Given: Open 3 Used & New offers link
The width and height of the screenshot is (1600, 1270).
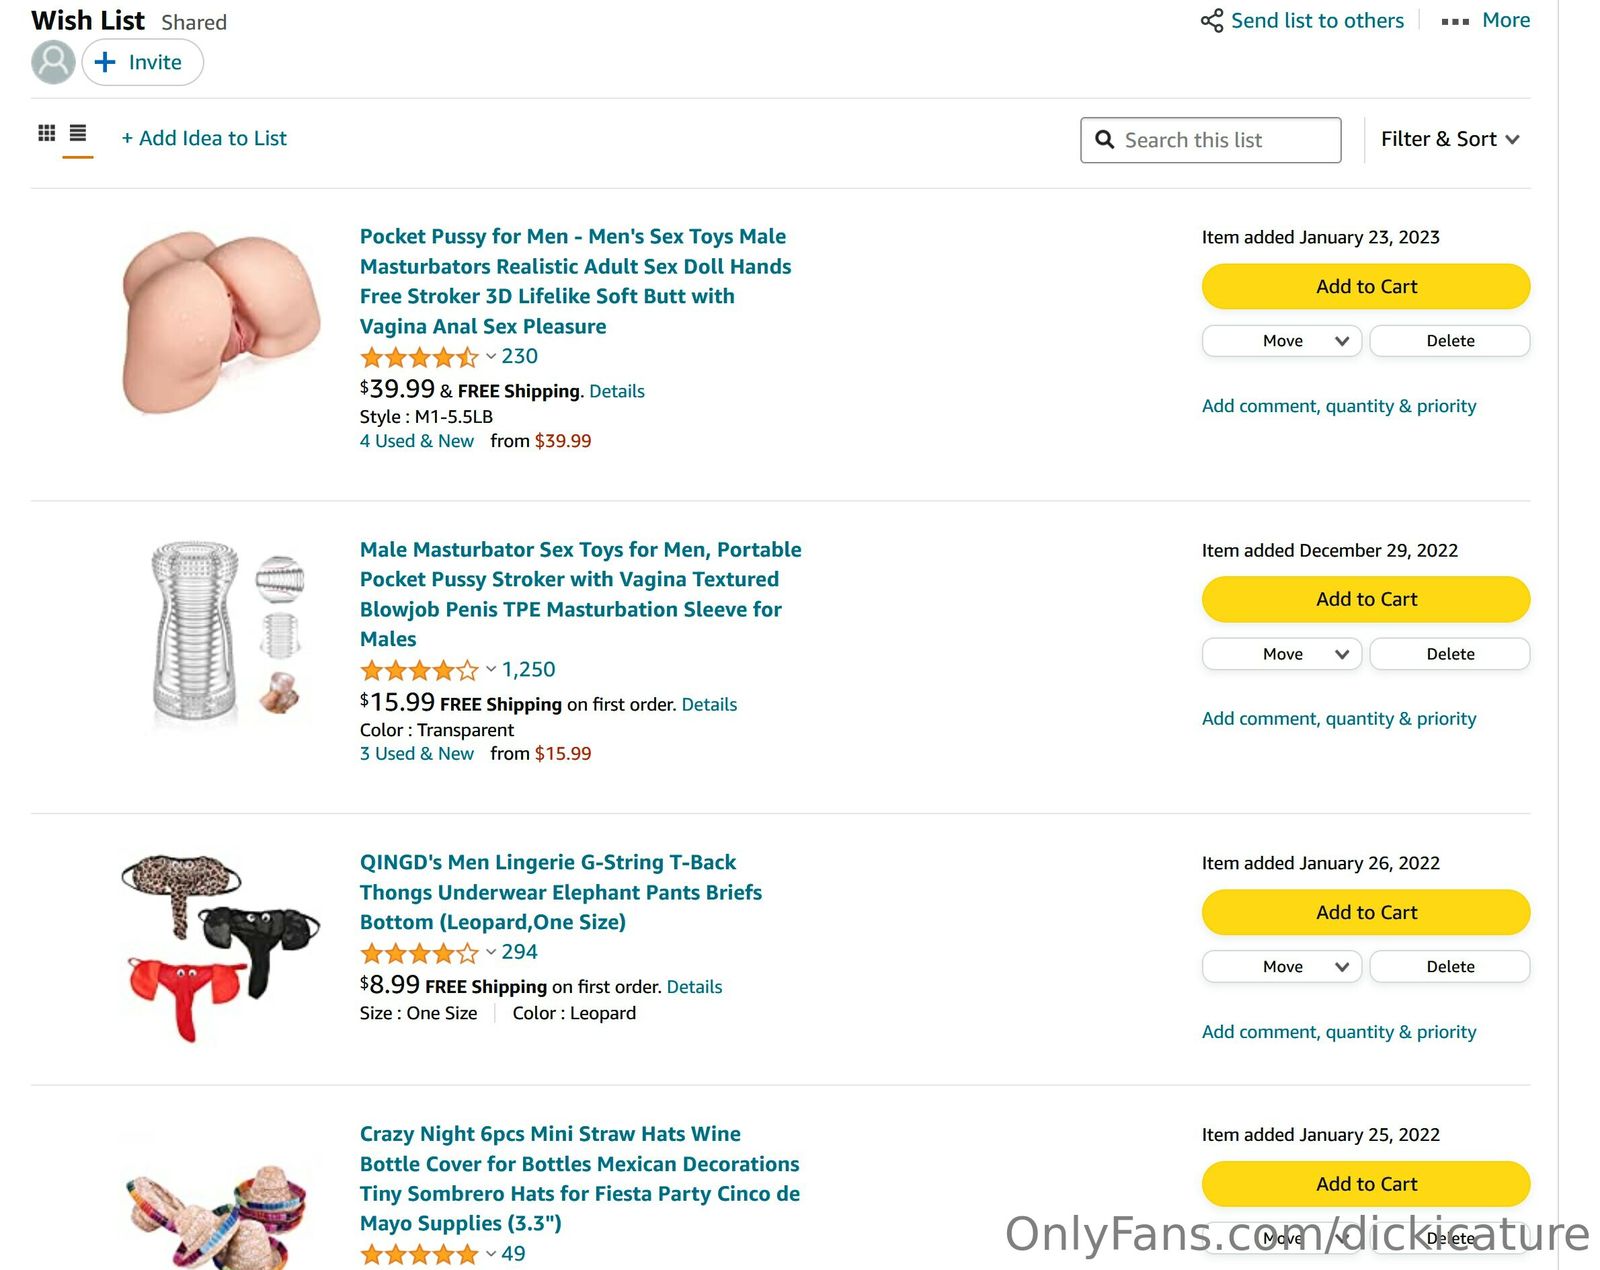Looking at the screenshot, I should click(x=416, y=754).
